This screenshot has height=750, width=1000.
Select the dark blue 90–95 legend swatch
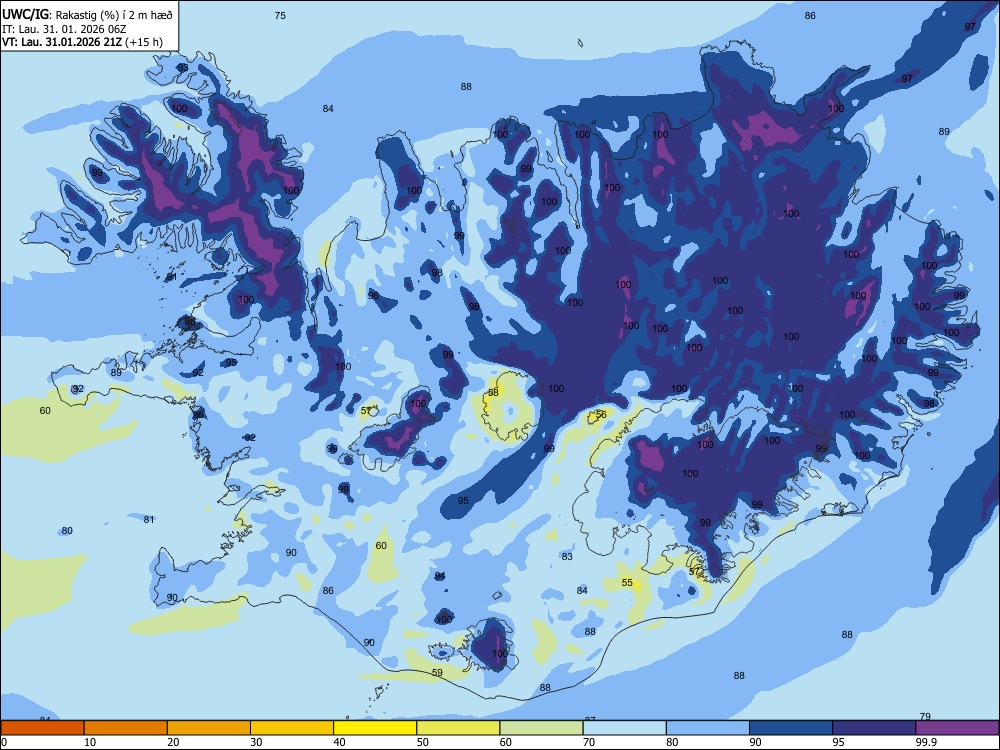pos(791,728)
